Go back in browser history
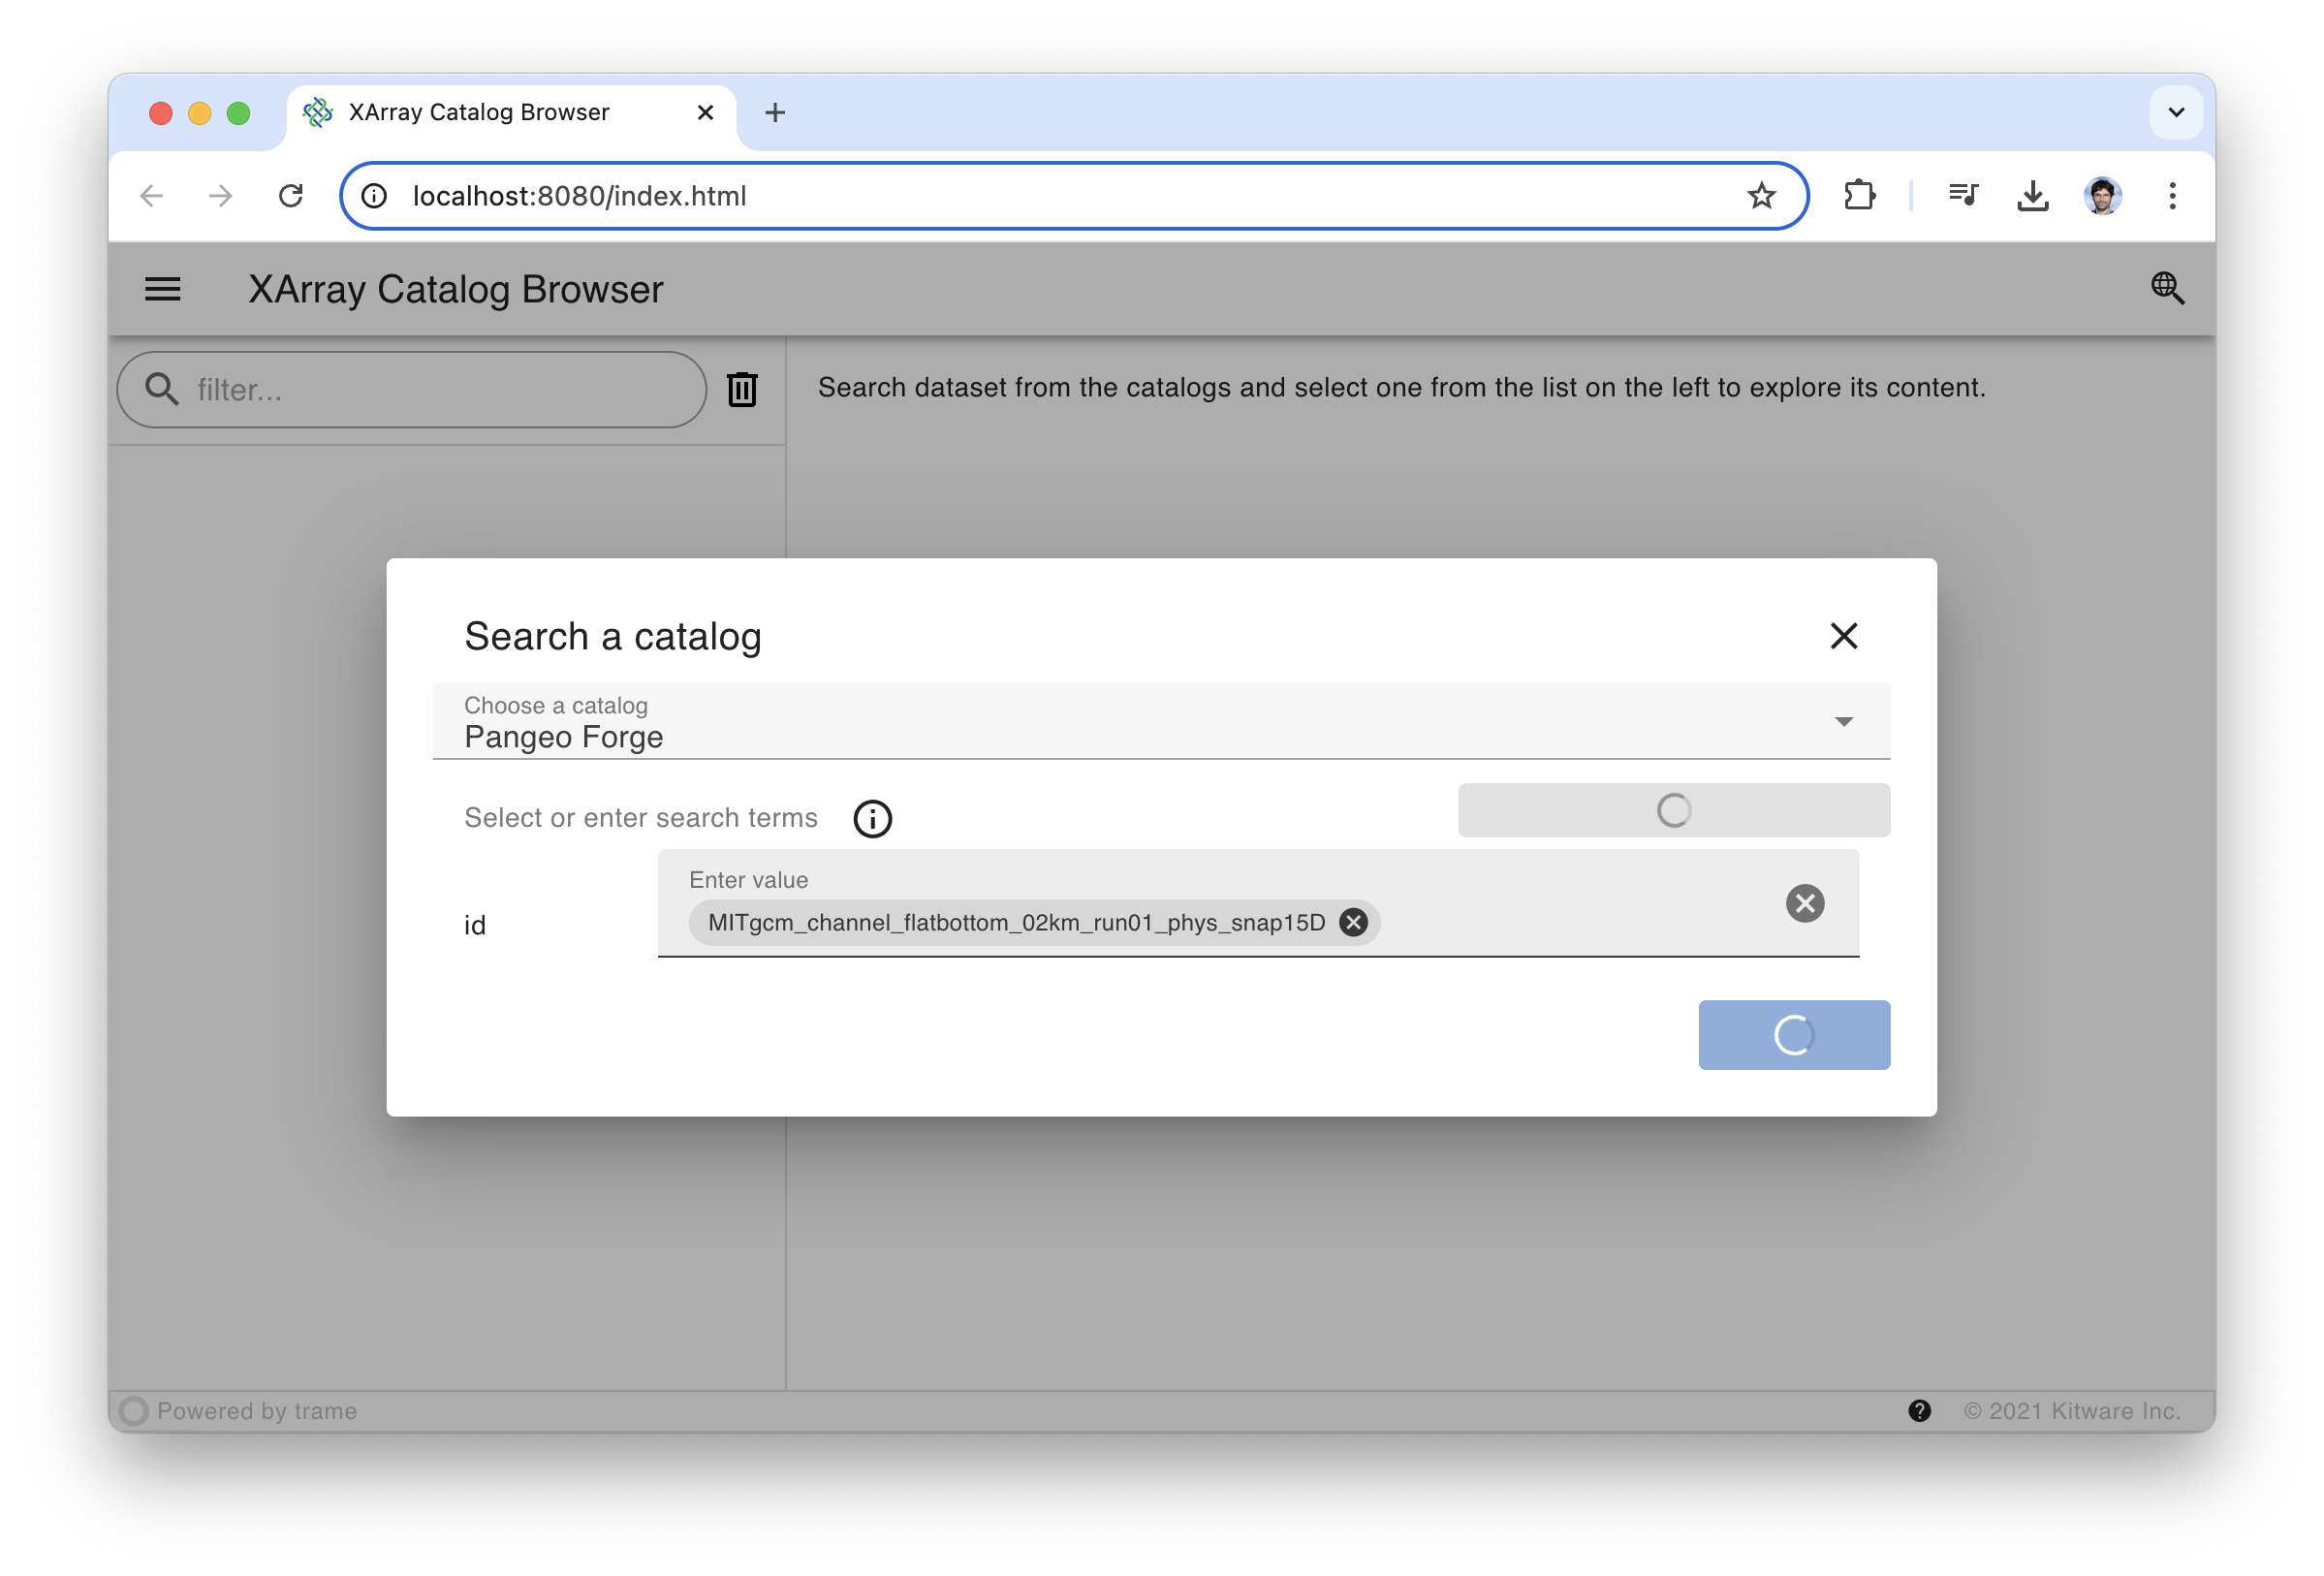Image resolution: width=2324 pixels, height=1576 pixels. point(151,196)
